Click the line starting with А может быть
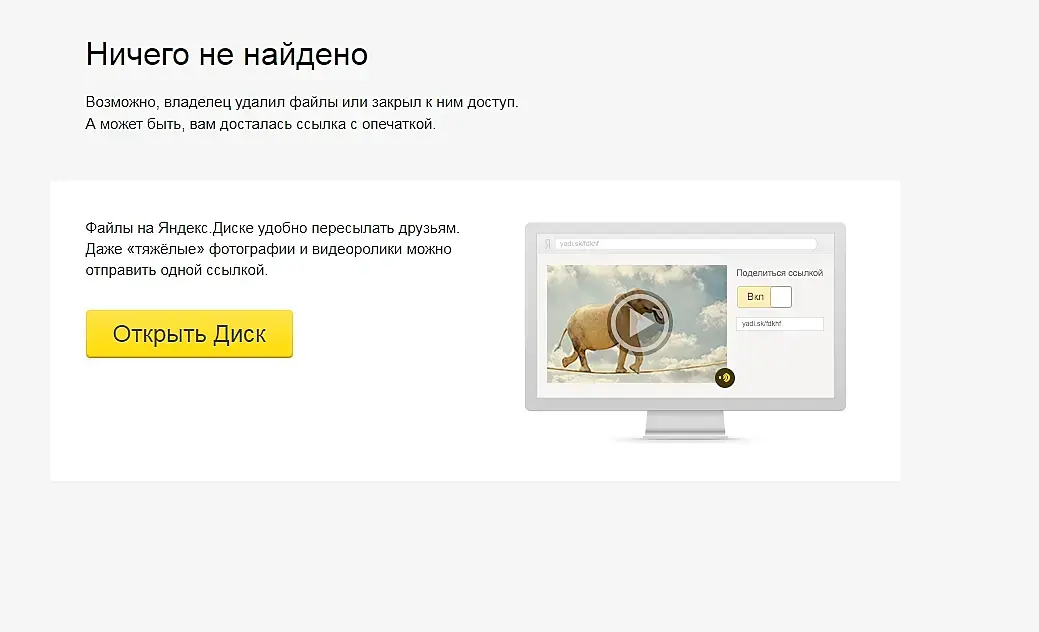This screenshot has width=1039, height=632. coord(260,124)
